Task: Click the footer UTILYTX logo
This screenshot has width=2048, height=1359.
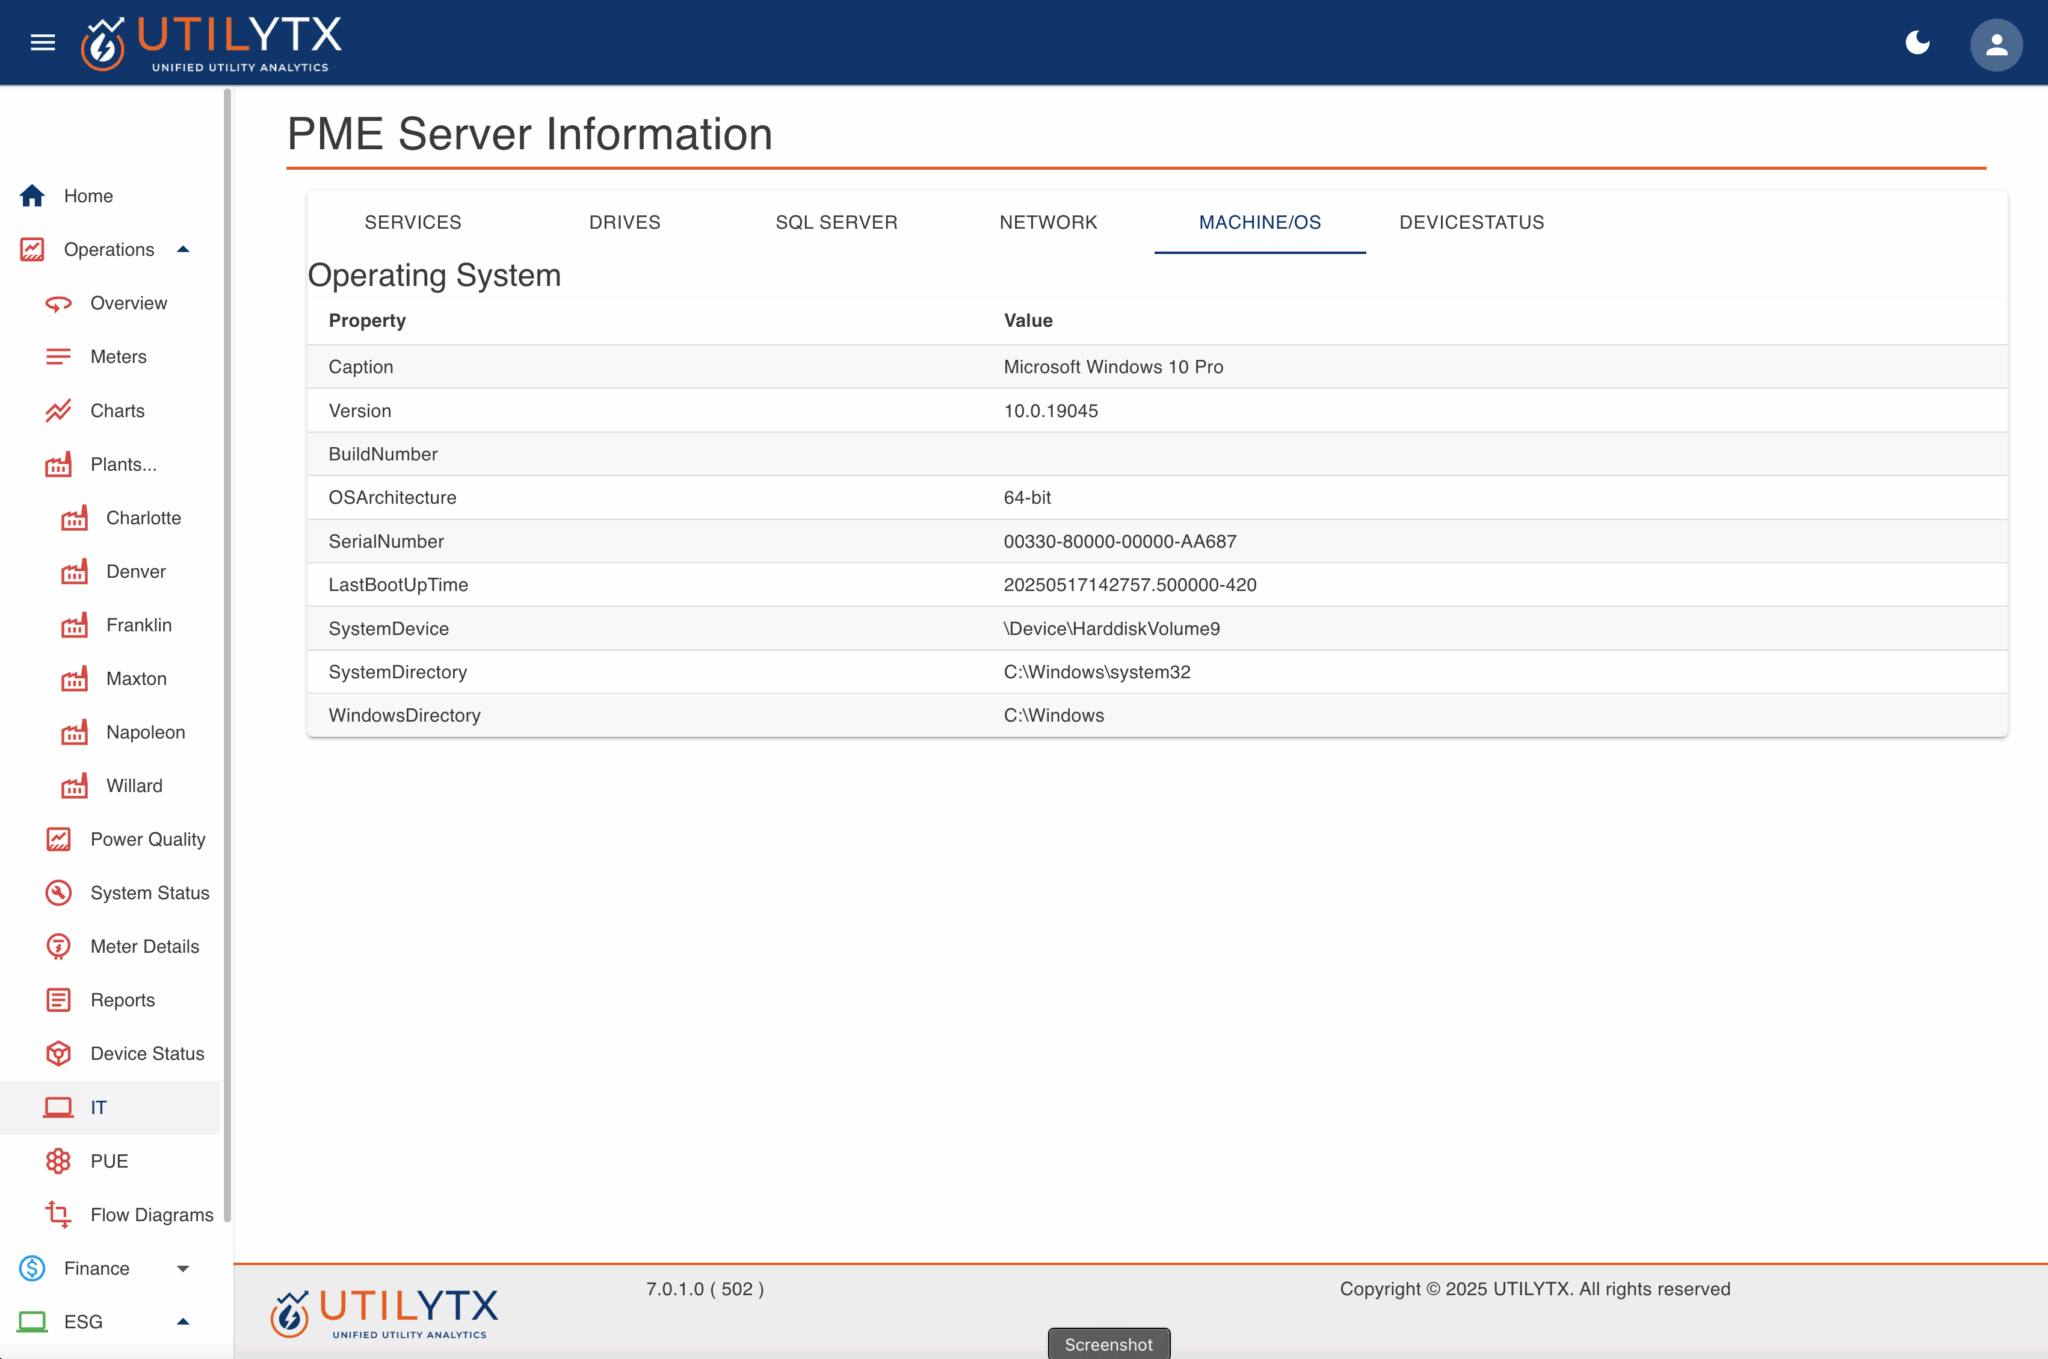Action: (x=384, y=1313)
